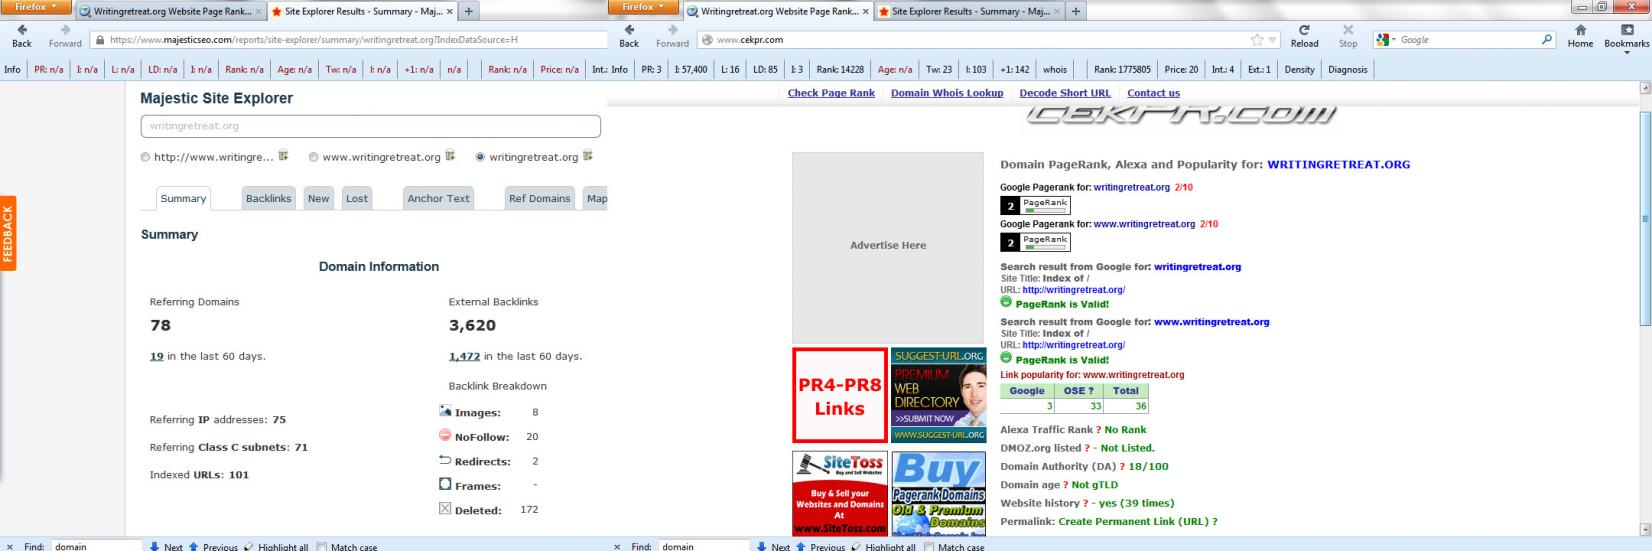Close the Site Explorer tab in left window
The height and width of the screenshot is (551, 1652).
[x=449, y=12]
